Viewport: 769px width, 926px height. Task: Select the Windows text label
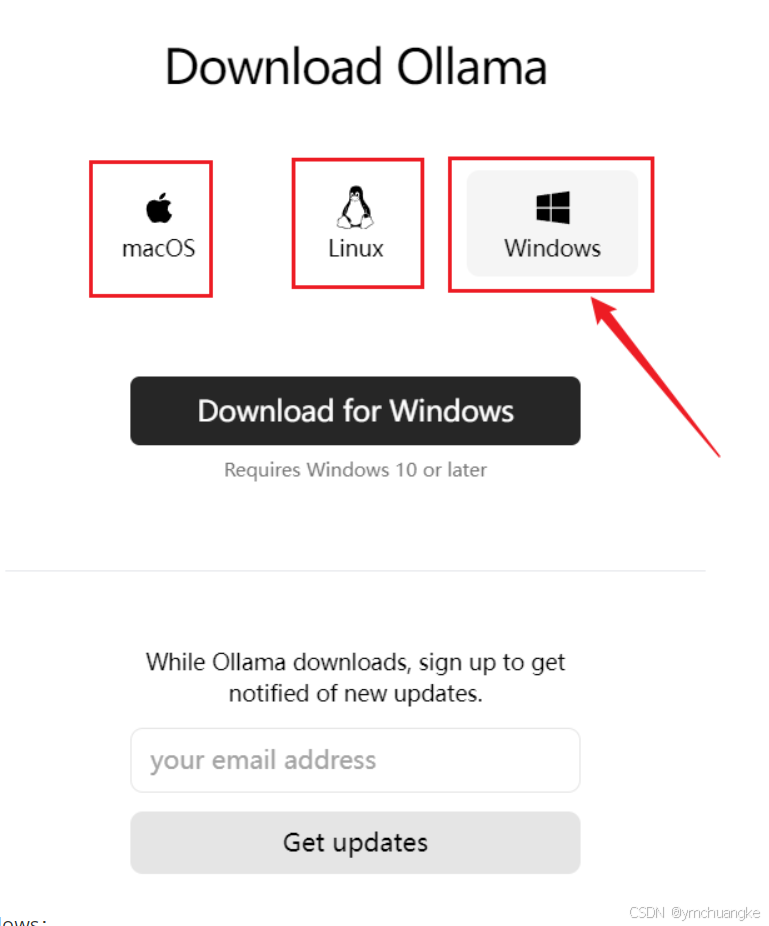coord(553,249)
